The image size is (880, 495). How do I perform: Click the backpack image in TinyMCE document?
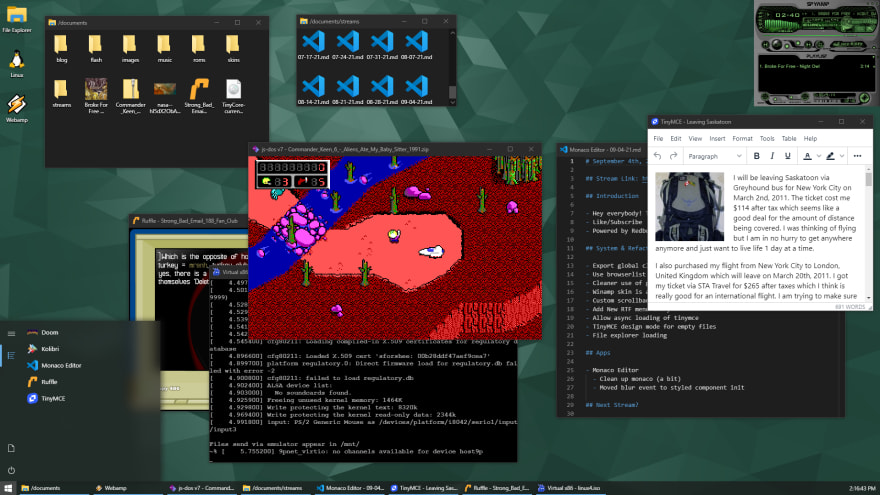(690, 207)
